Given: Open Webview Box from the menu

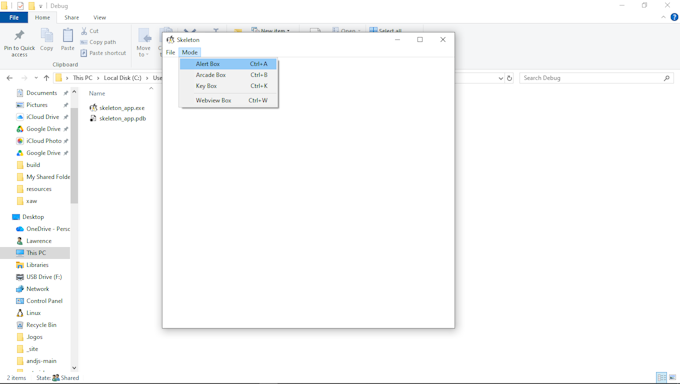Looking at the screenshot, I should pyautogui.click(x=228, y=100).
